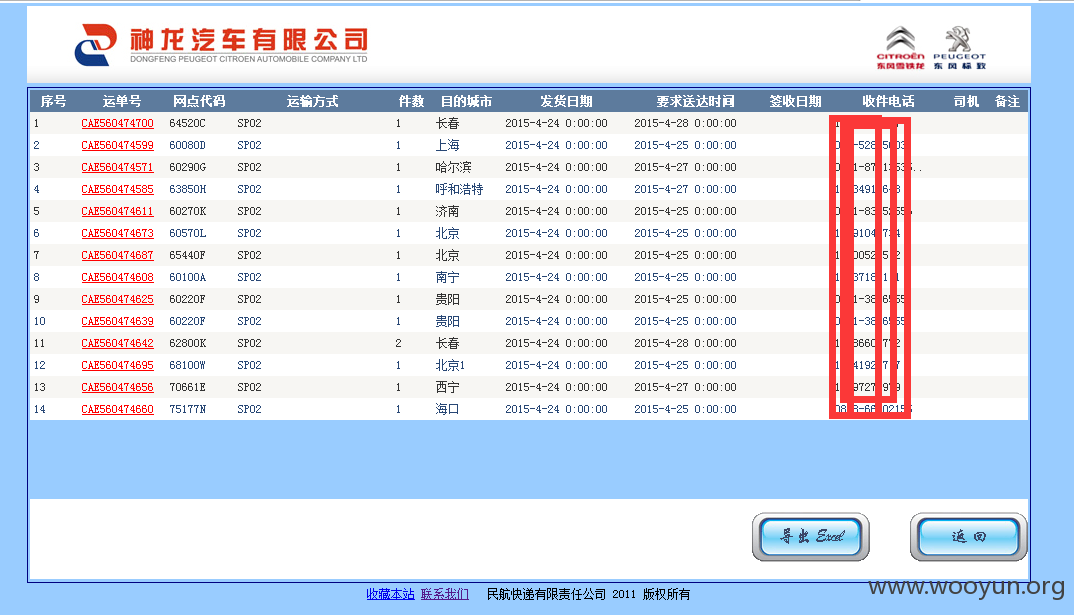Click the 网点代码 column header
Viewport: 1074px width, 615px height.
click(x=199, y=101)
